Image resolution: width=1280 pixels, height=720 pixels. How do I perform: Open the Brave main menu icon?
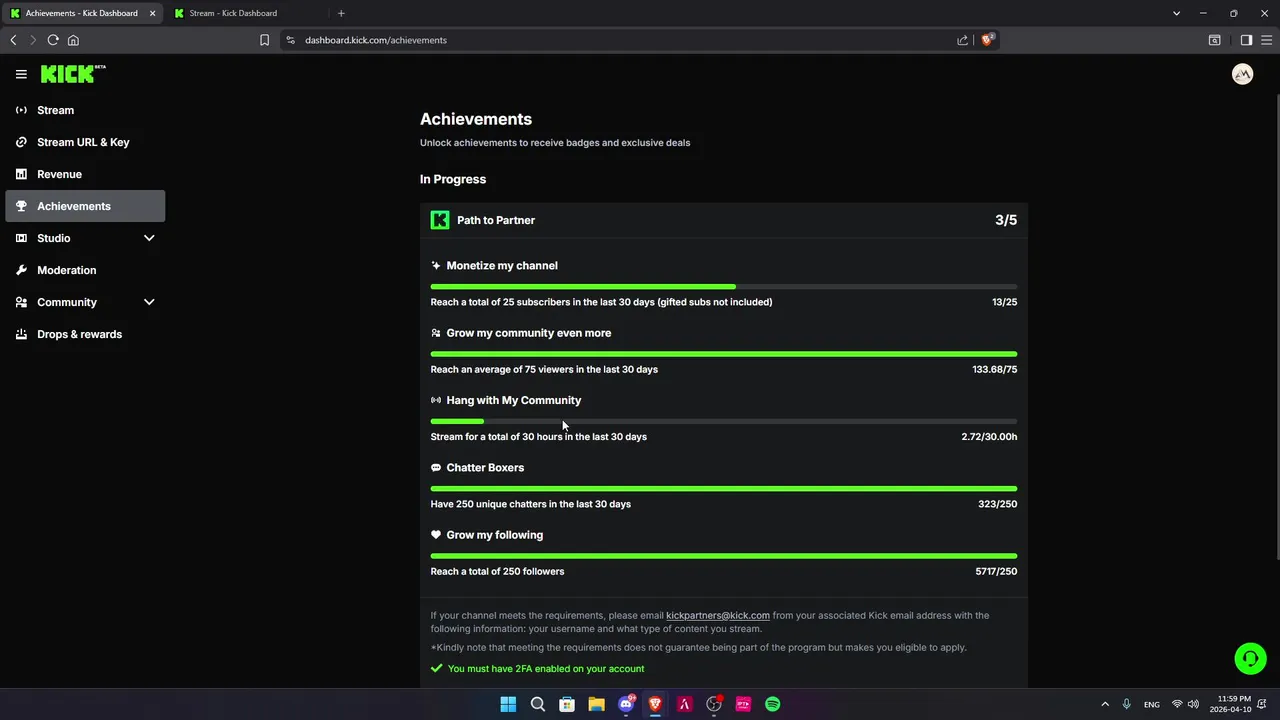pos(1266,40)
